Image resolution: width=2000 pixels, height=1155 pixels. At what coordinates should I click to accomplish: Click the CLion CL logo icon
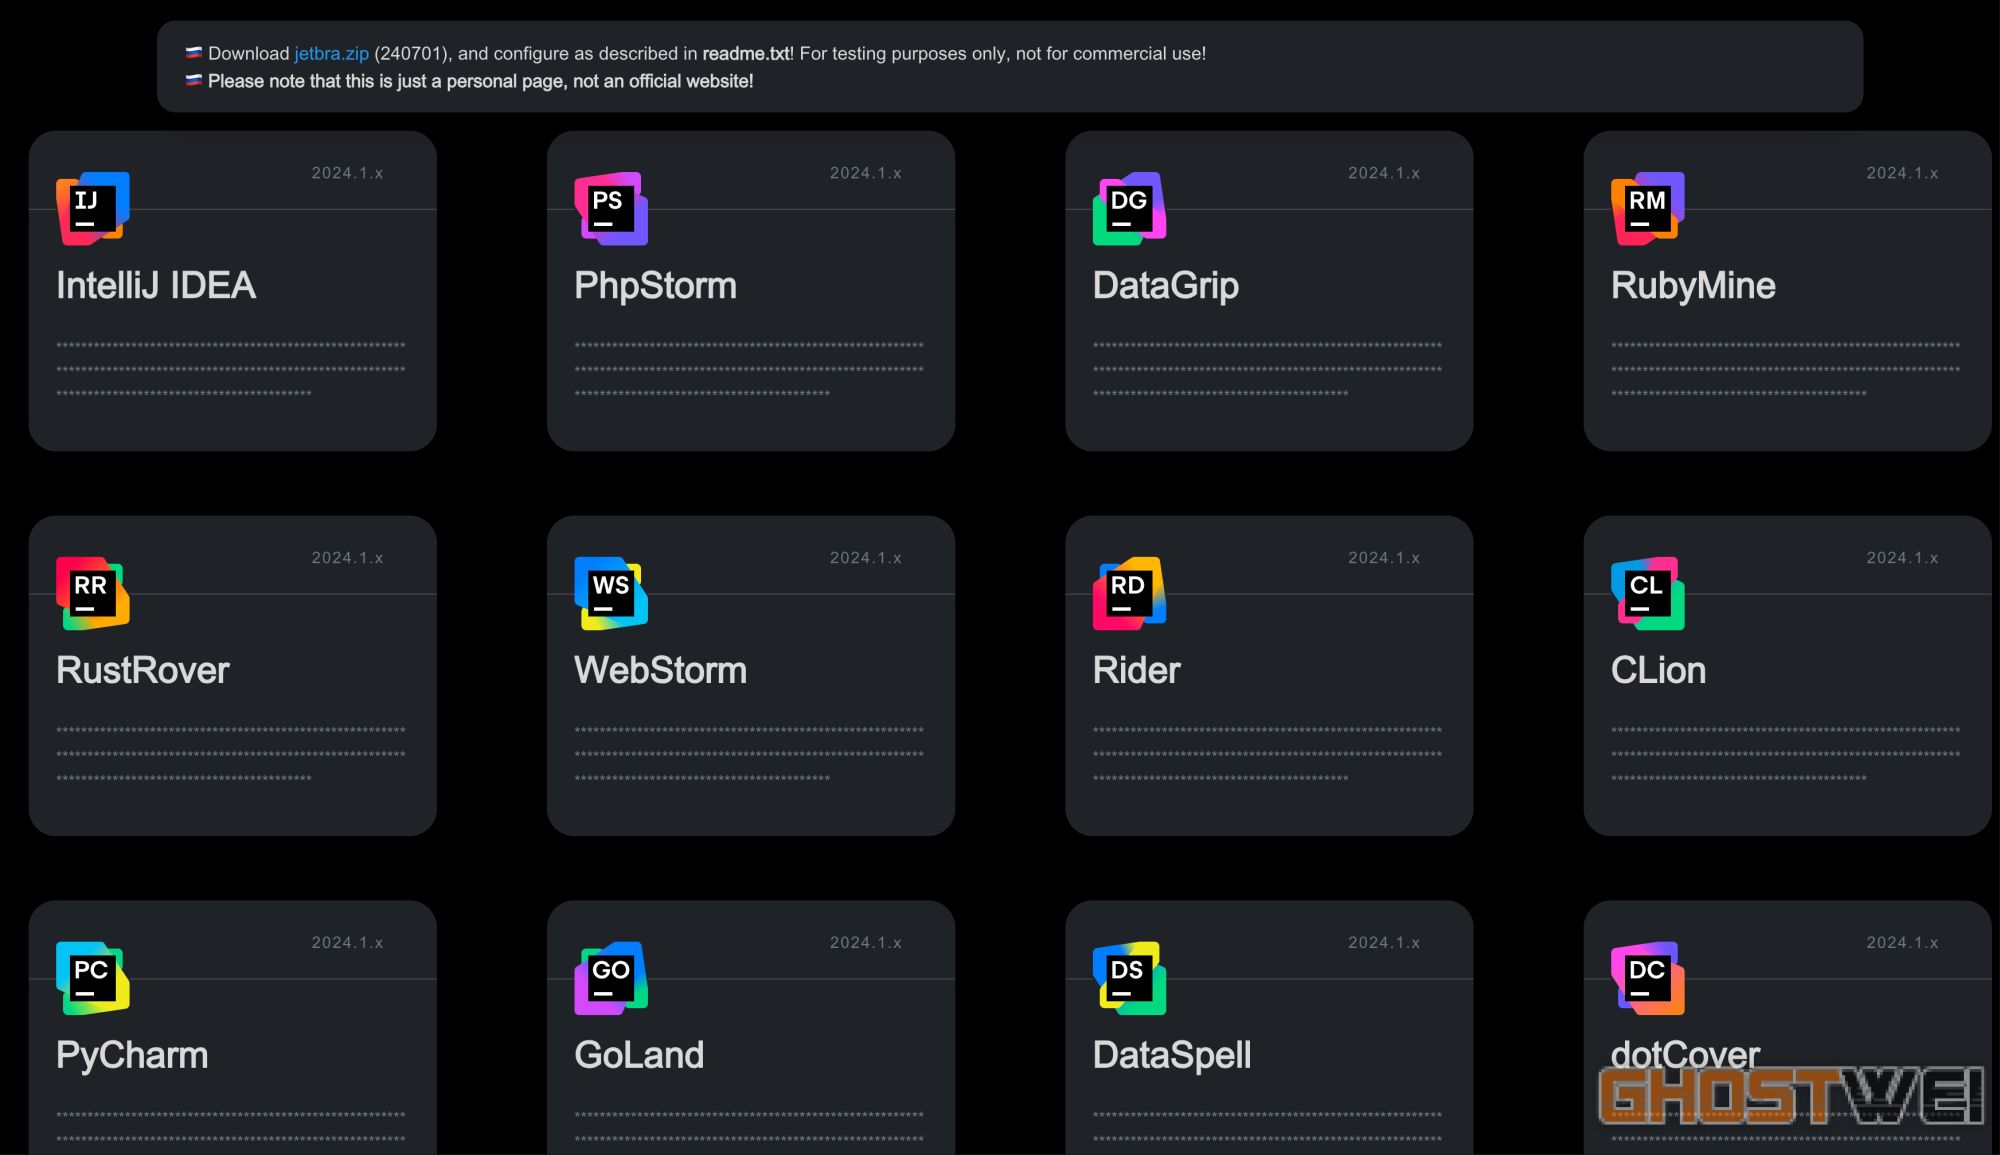tap(1647, 593)
